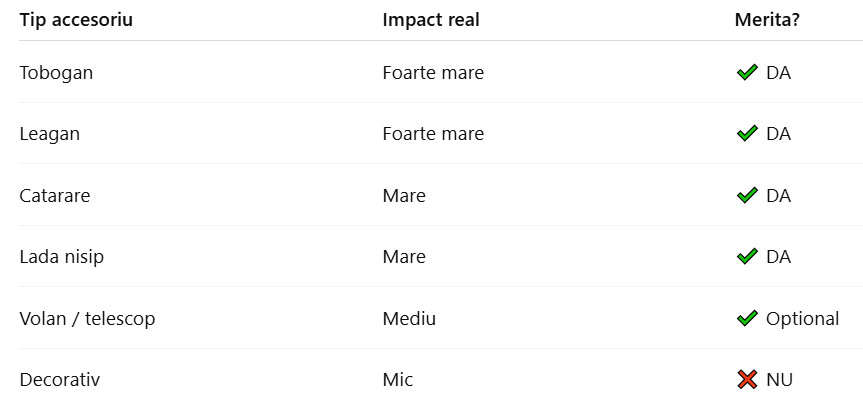863x405 pixels.
Task: Click the green checkmark in the Tobogan row
Action: [746, 72]
